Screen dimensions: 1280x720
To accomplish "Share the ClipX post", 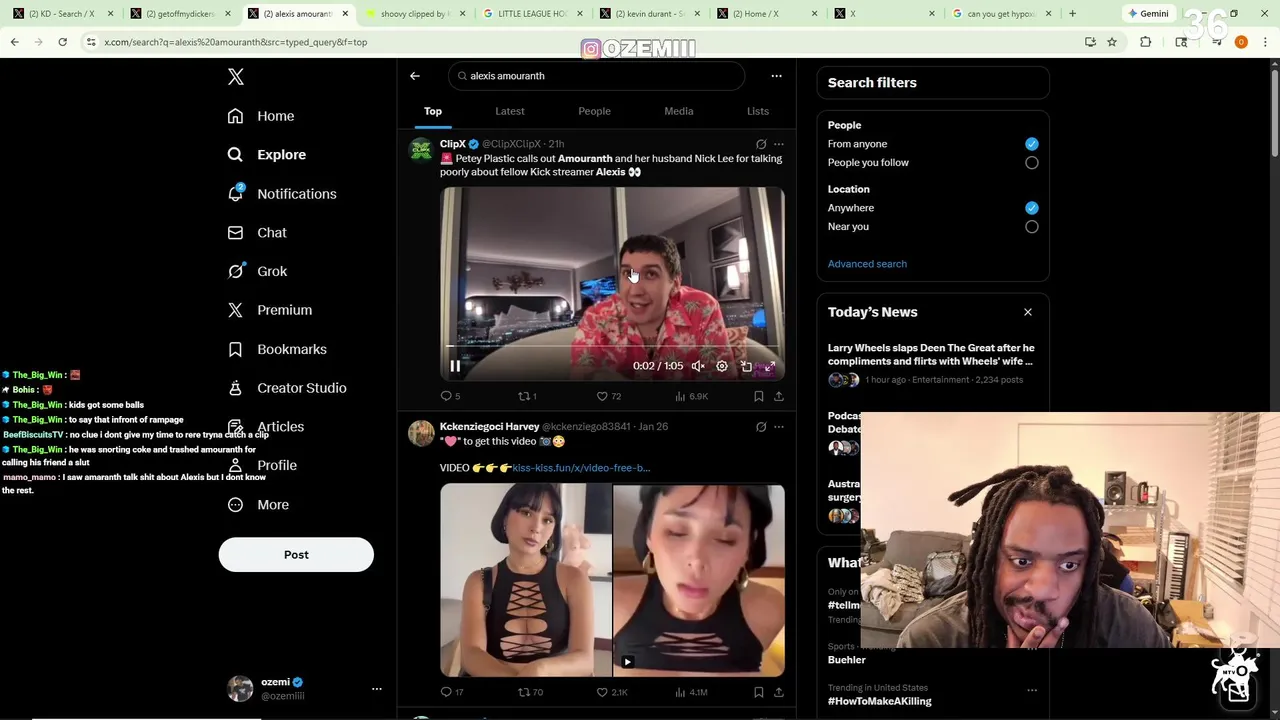I will point(779,396).
